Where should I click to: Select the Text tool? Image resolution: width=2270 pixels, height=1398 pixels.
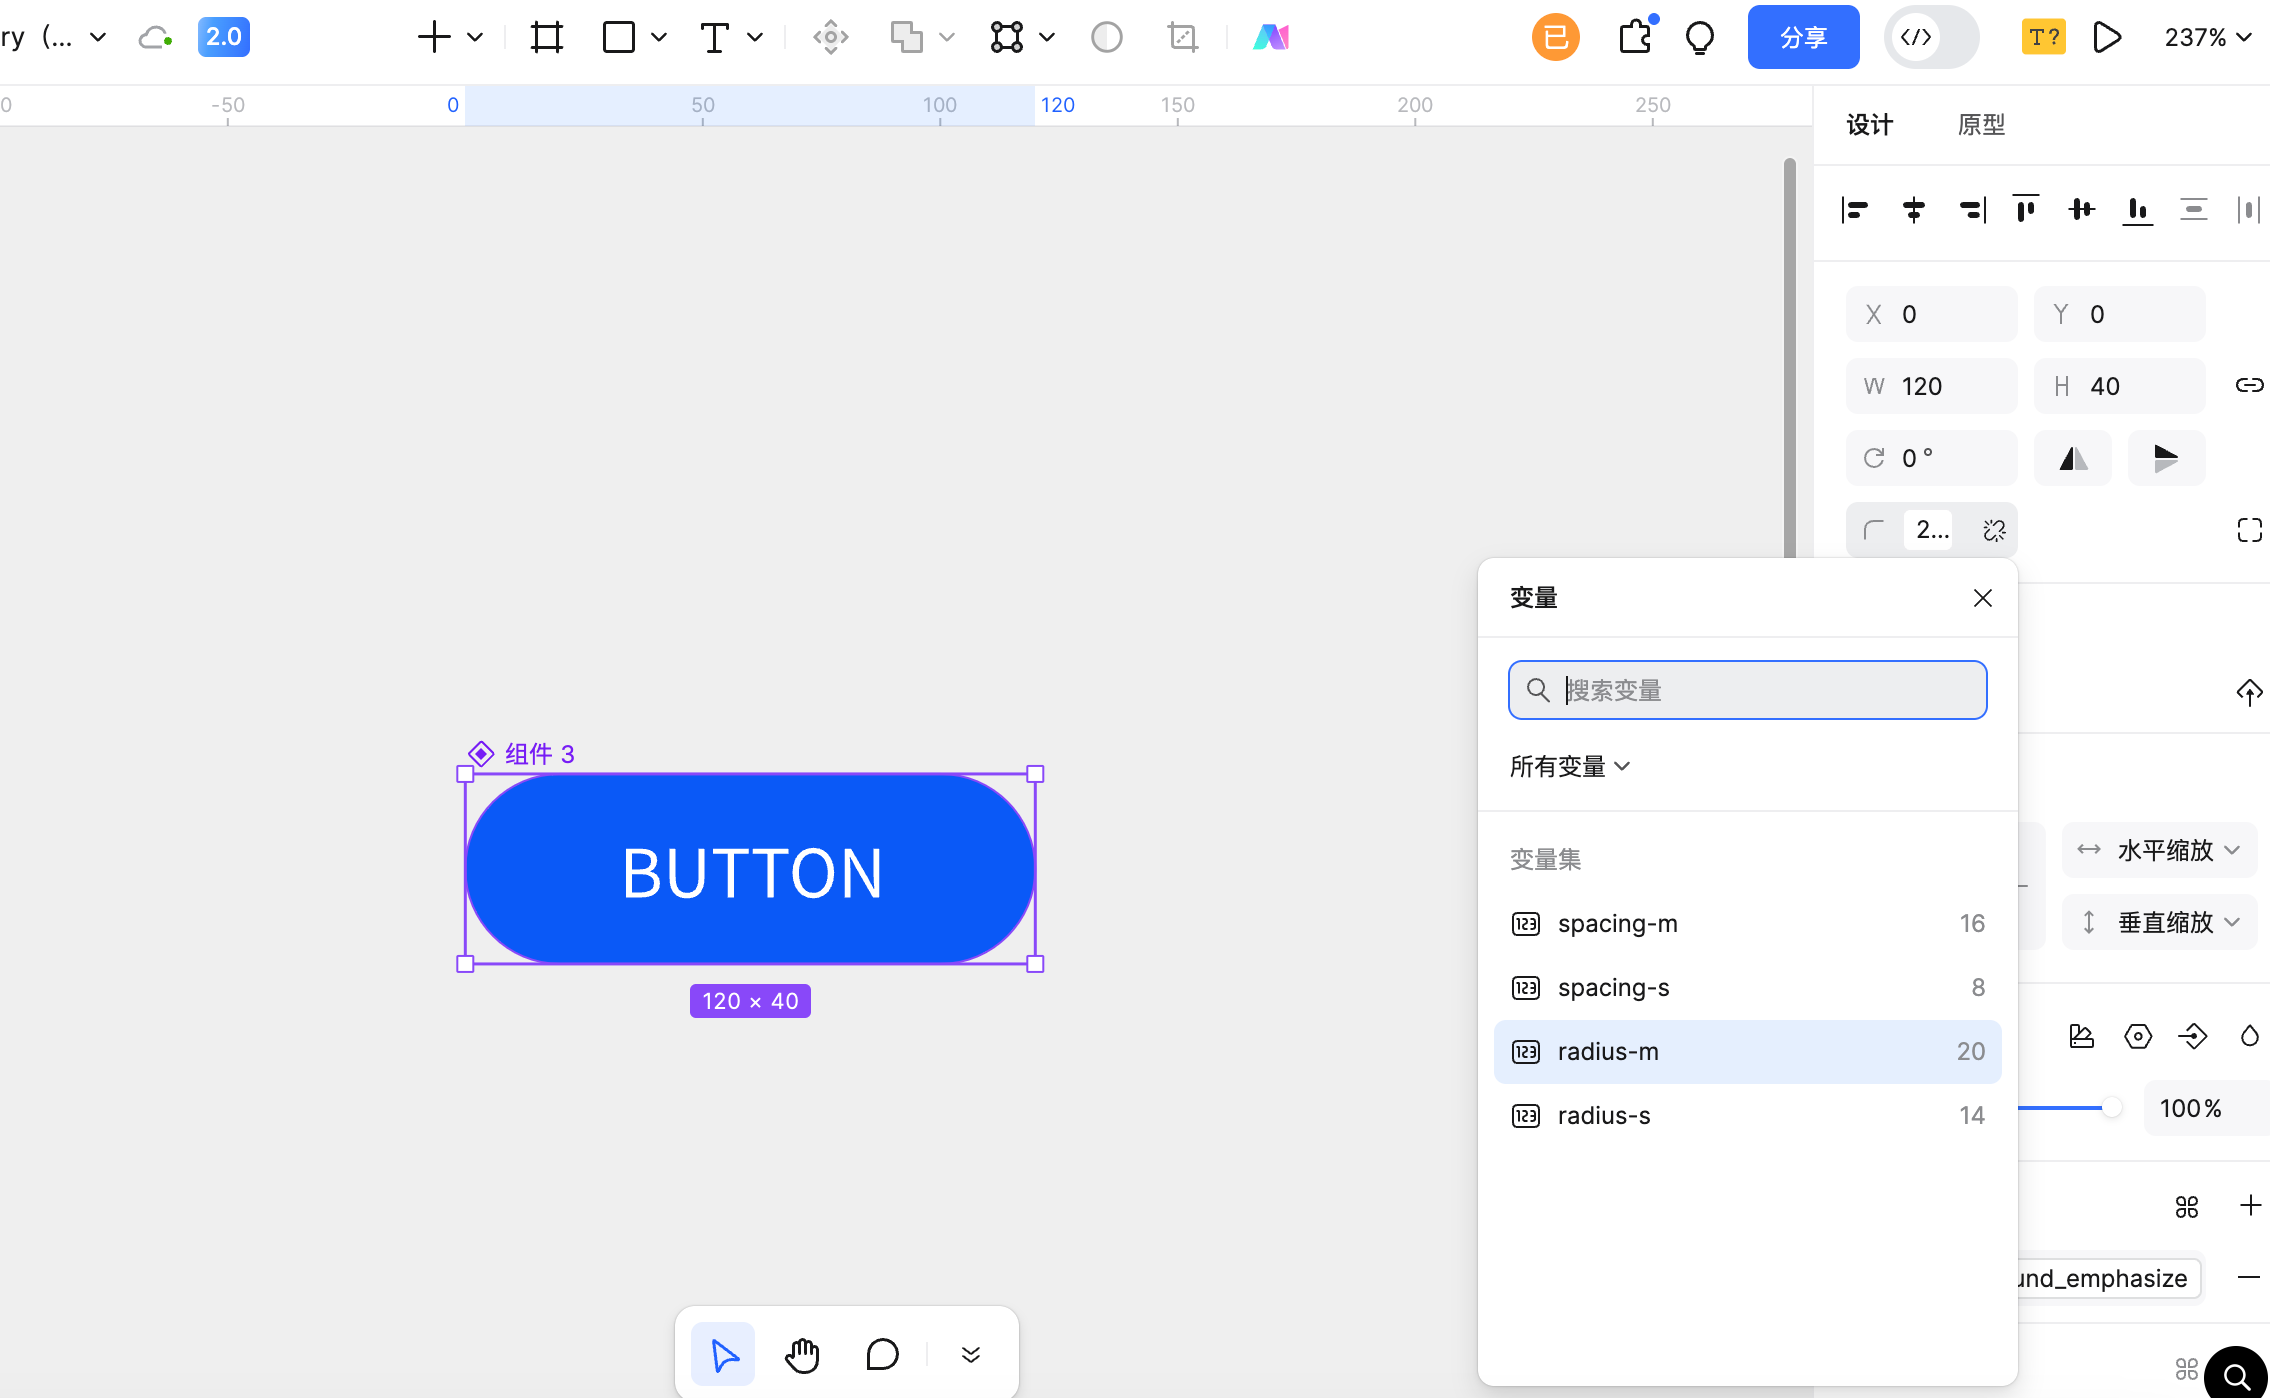714,37
